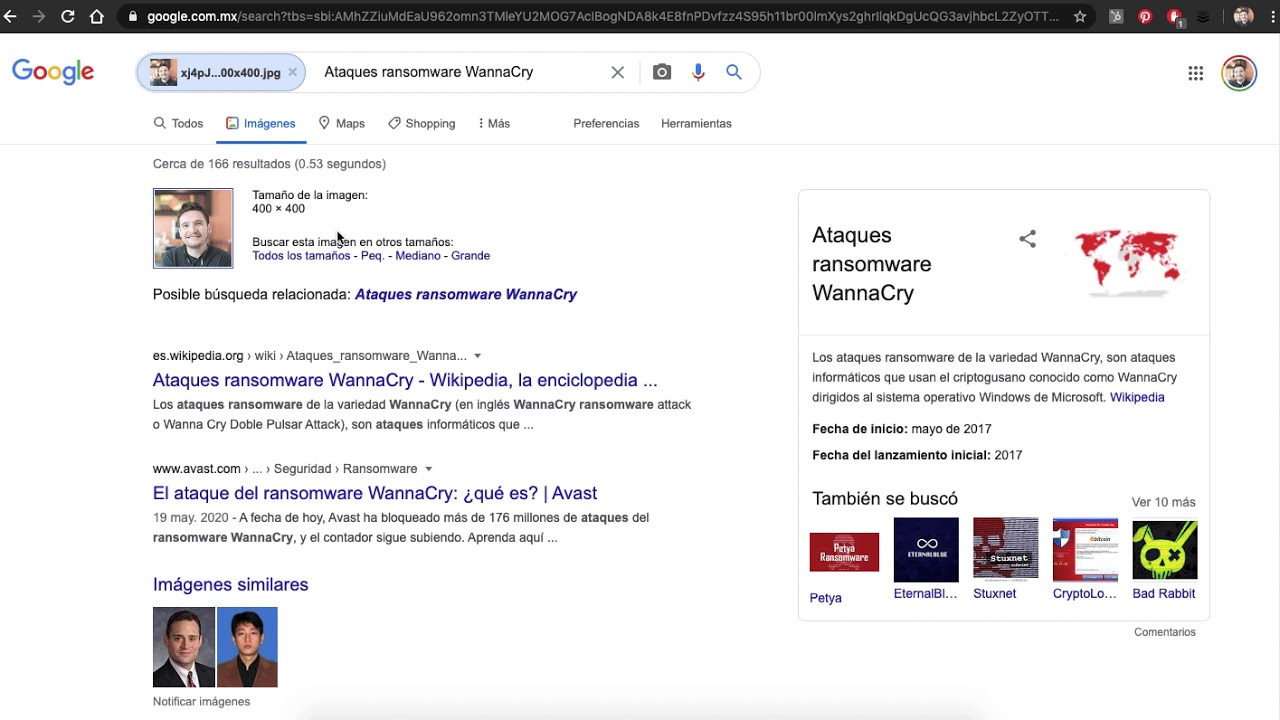Open the browser home page icon
The image size is (1280, 720).
click(x=97, y=16)
